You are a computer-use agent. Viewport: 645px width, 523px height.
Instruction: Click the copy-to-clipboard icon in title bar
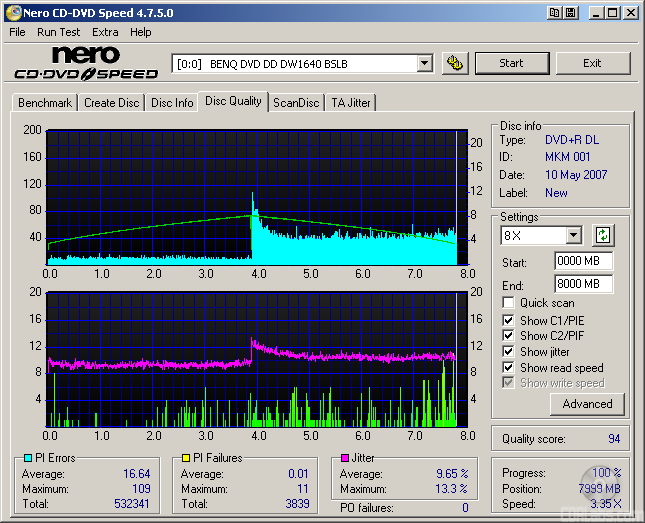pyautogui.click(x=553, y=13)
